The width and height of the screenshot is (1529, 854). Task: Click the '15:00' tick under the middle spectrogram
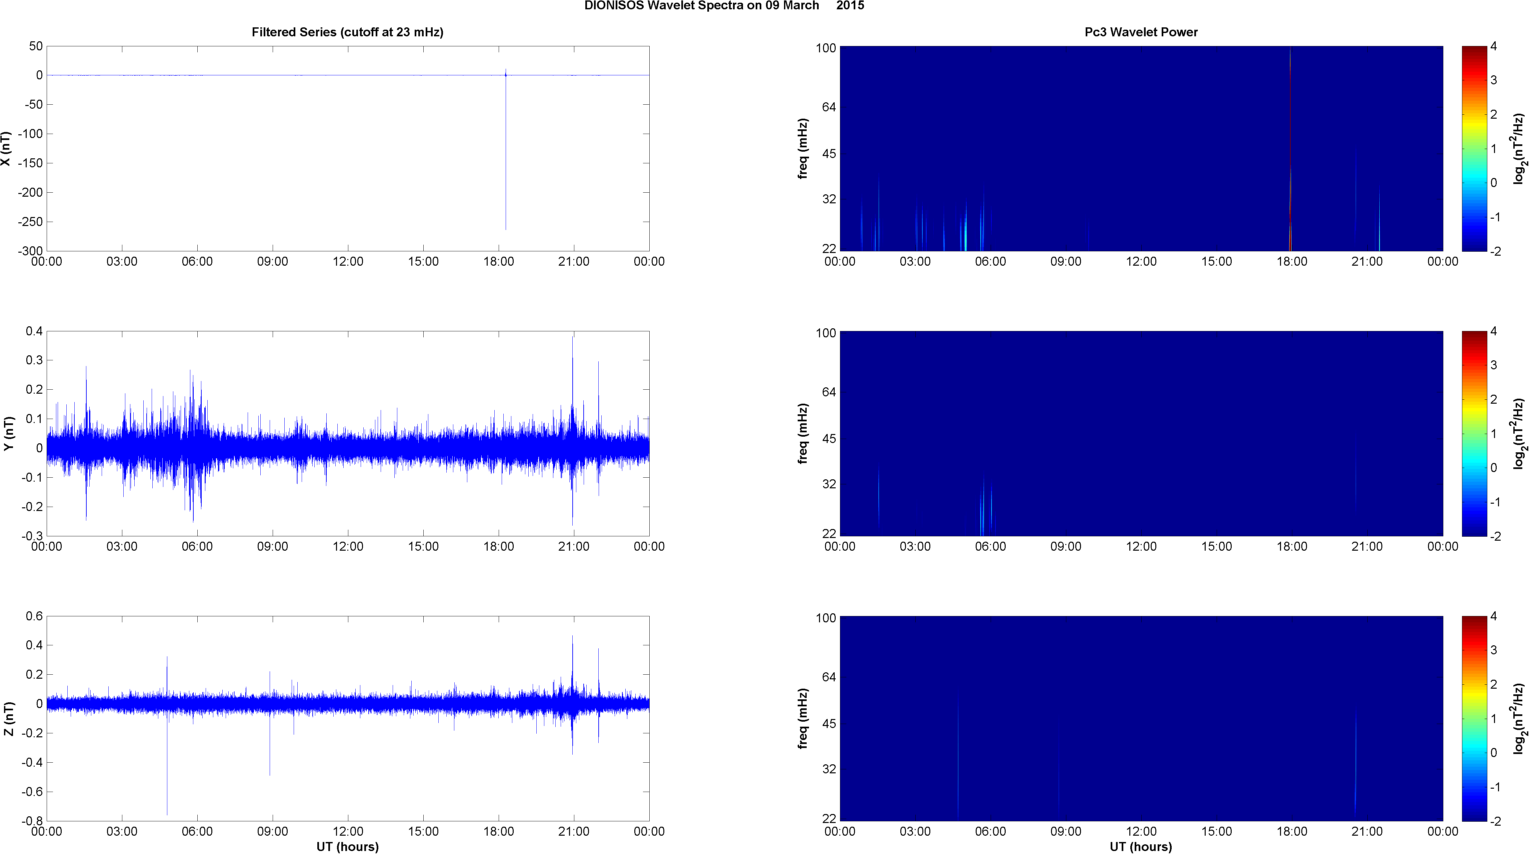[x=1216, y=547]
